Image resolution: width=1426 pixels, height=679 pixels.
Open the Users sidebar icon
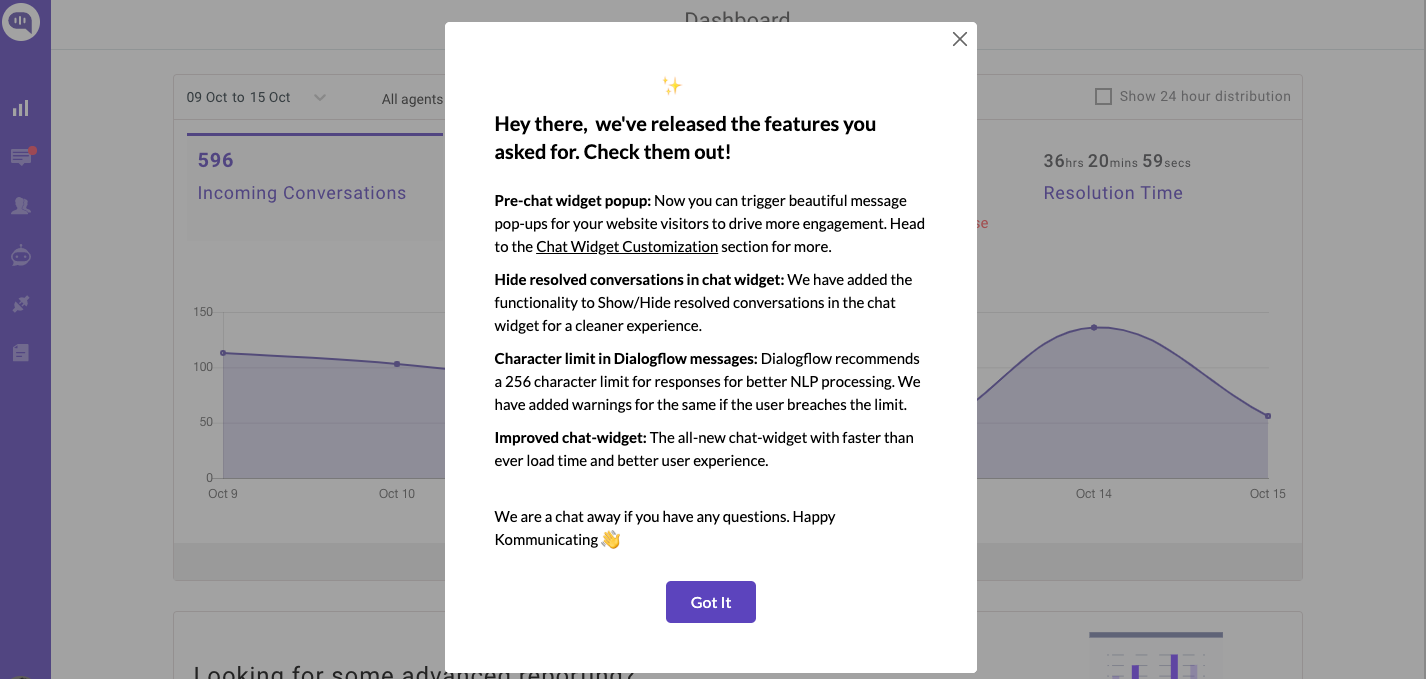point(21,206)
